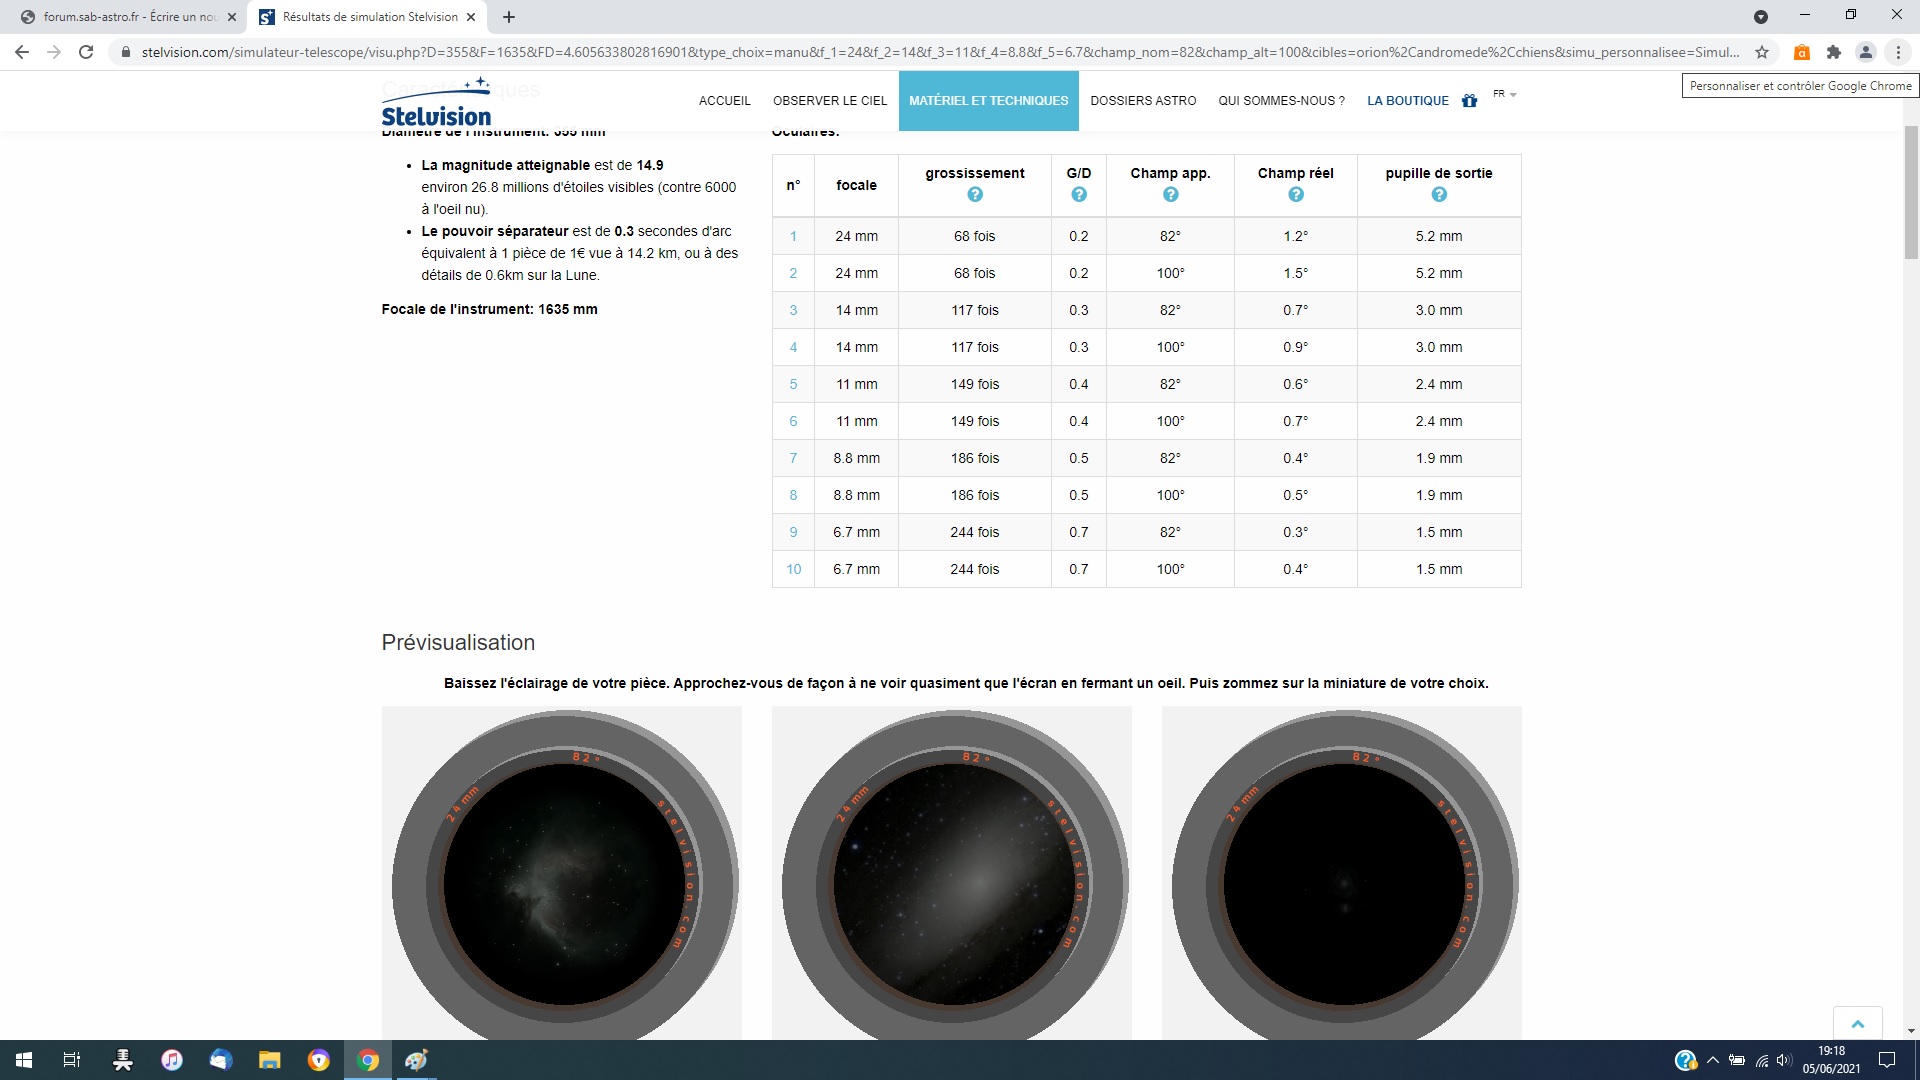
Task: Open the Observer le ciel menu
Action: point(829,100)
